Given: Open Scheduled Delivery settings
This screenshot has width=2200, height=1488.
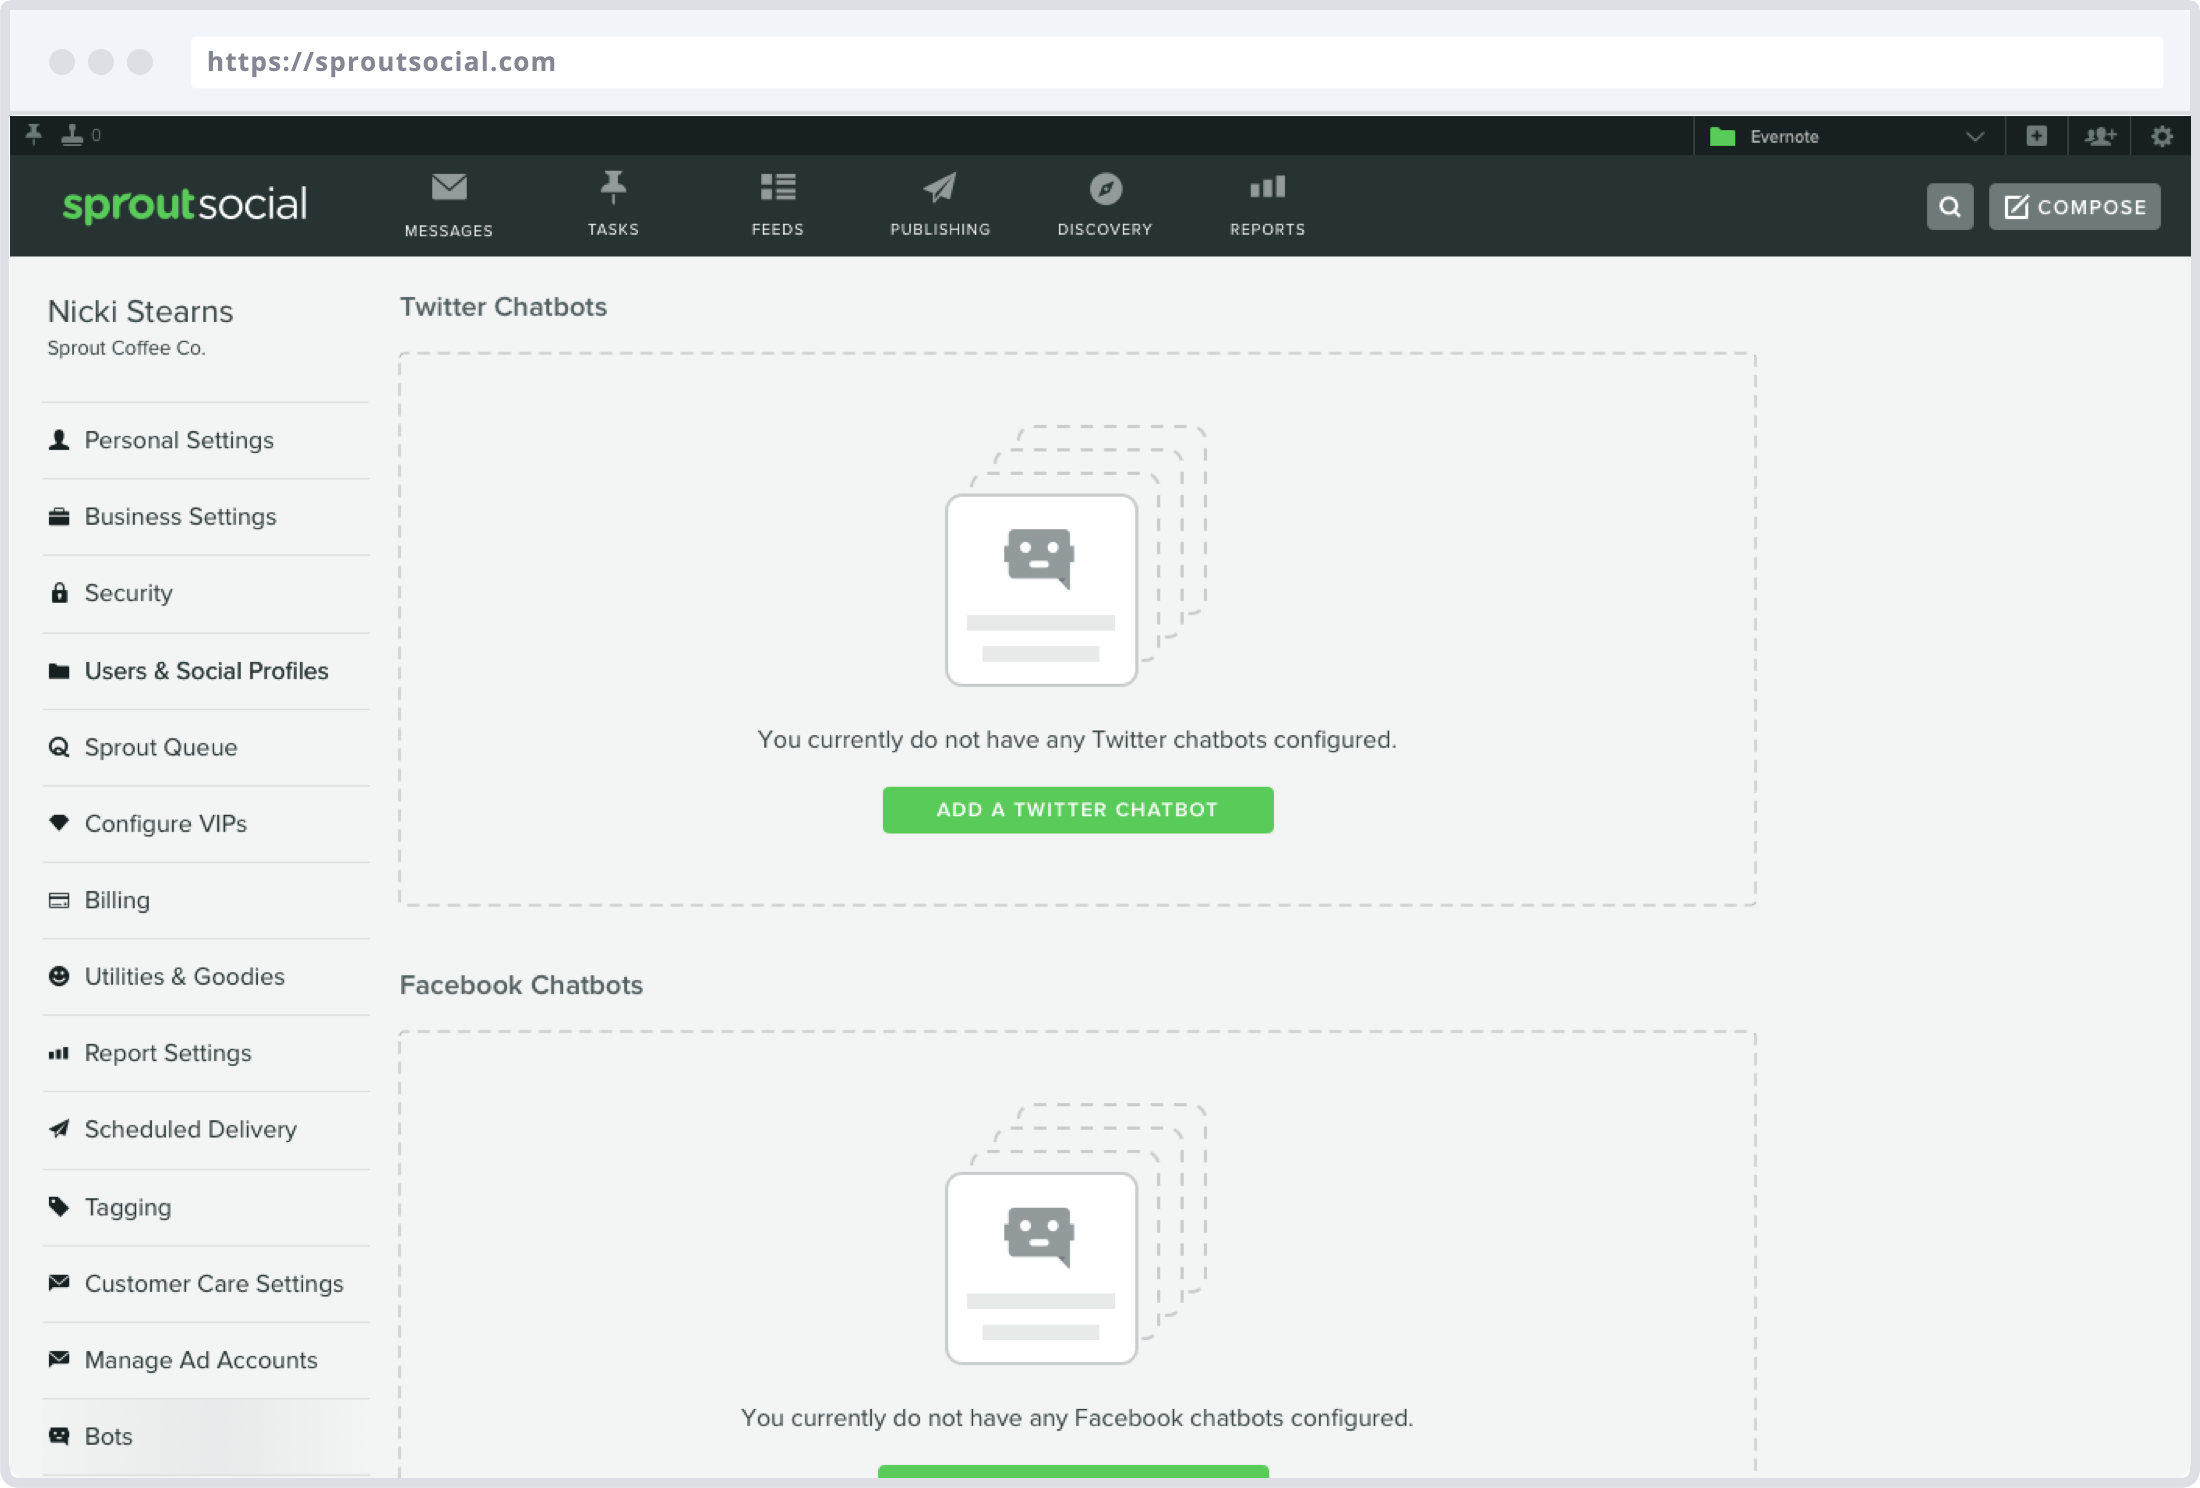Looking at the screenshot, I should pyautogui.click(x=206, y=1130).
